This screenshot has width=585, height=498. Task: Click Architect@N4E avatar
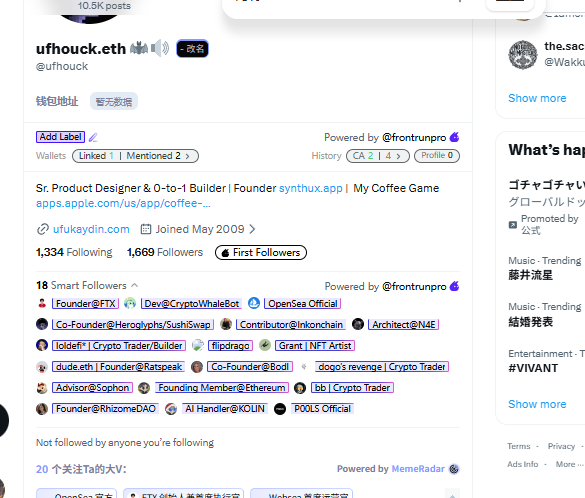358,324
